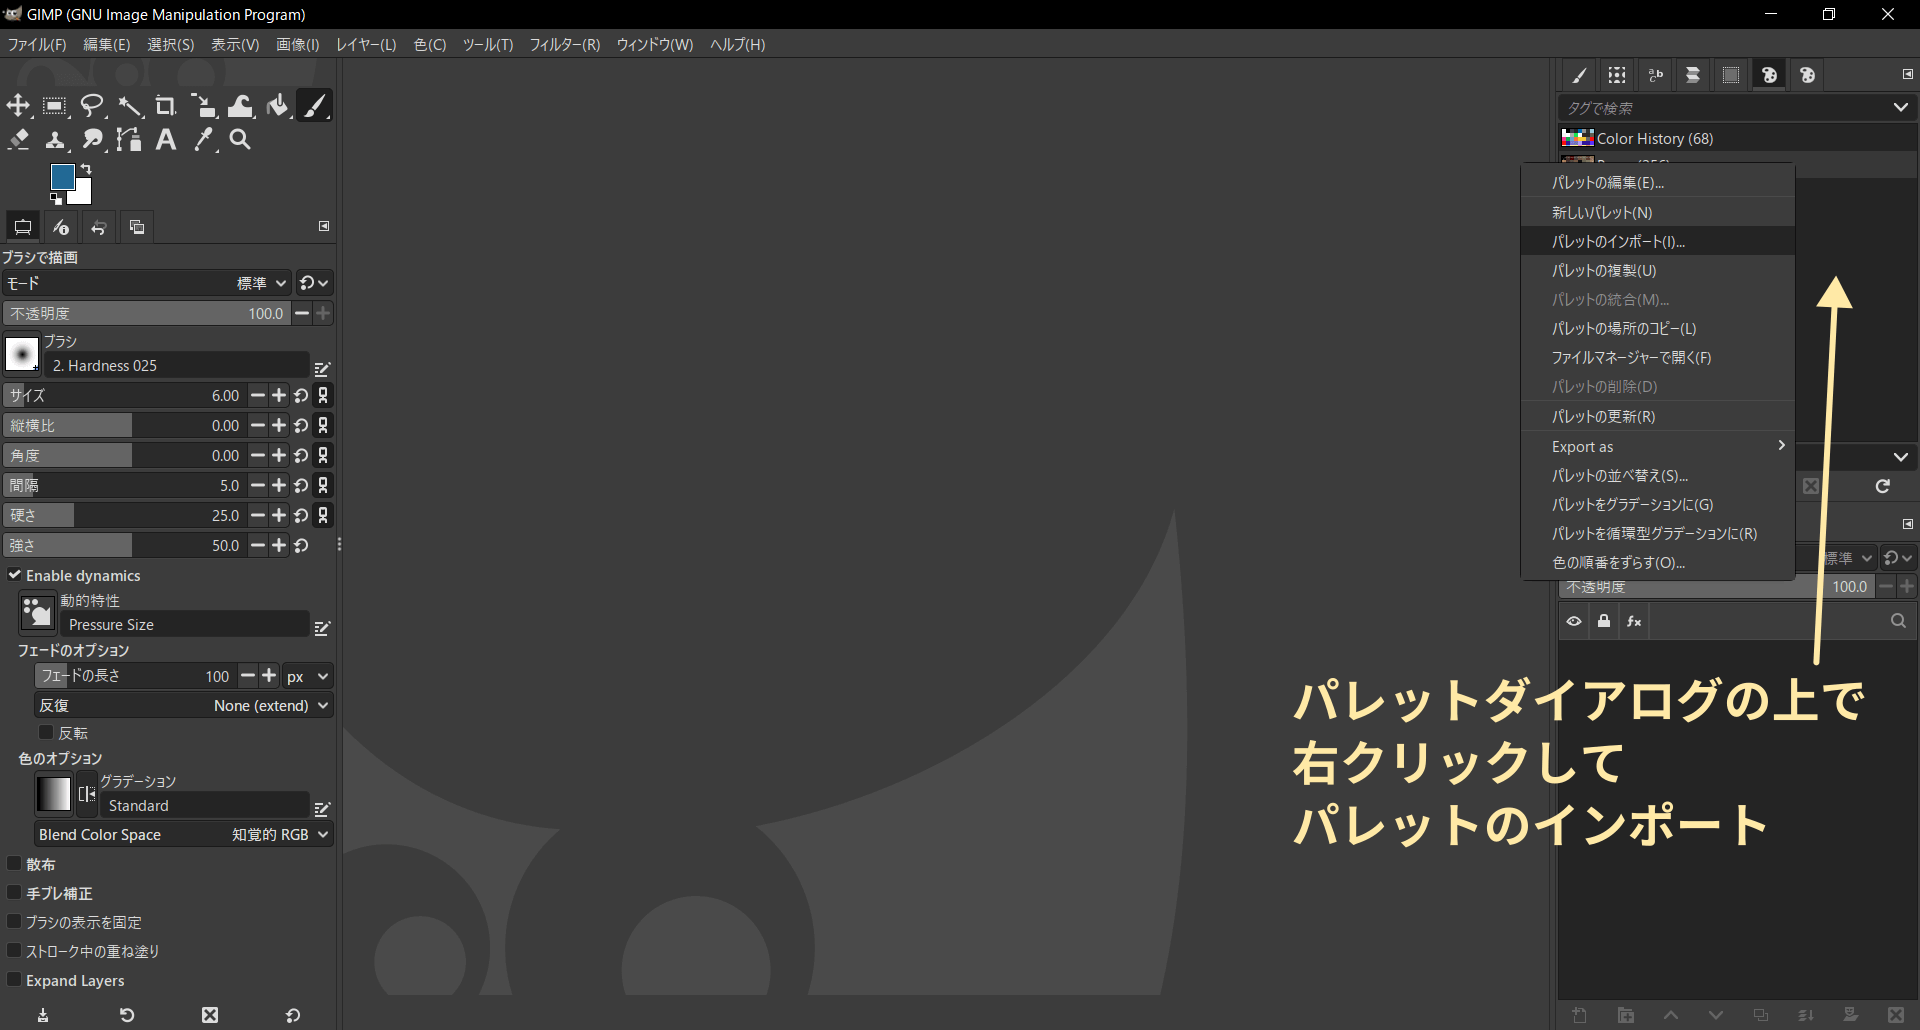The height and width of the screenshot is (1030, 1920).
Task: Enable ストローク中の重ね塗り checkbox
Action: pos(15,951)
